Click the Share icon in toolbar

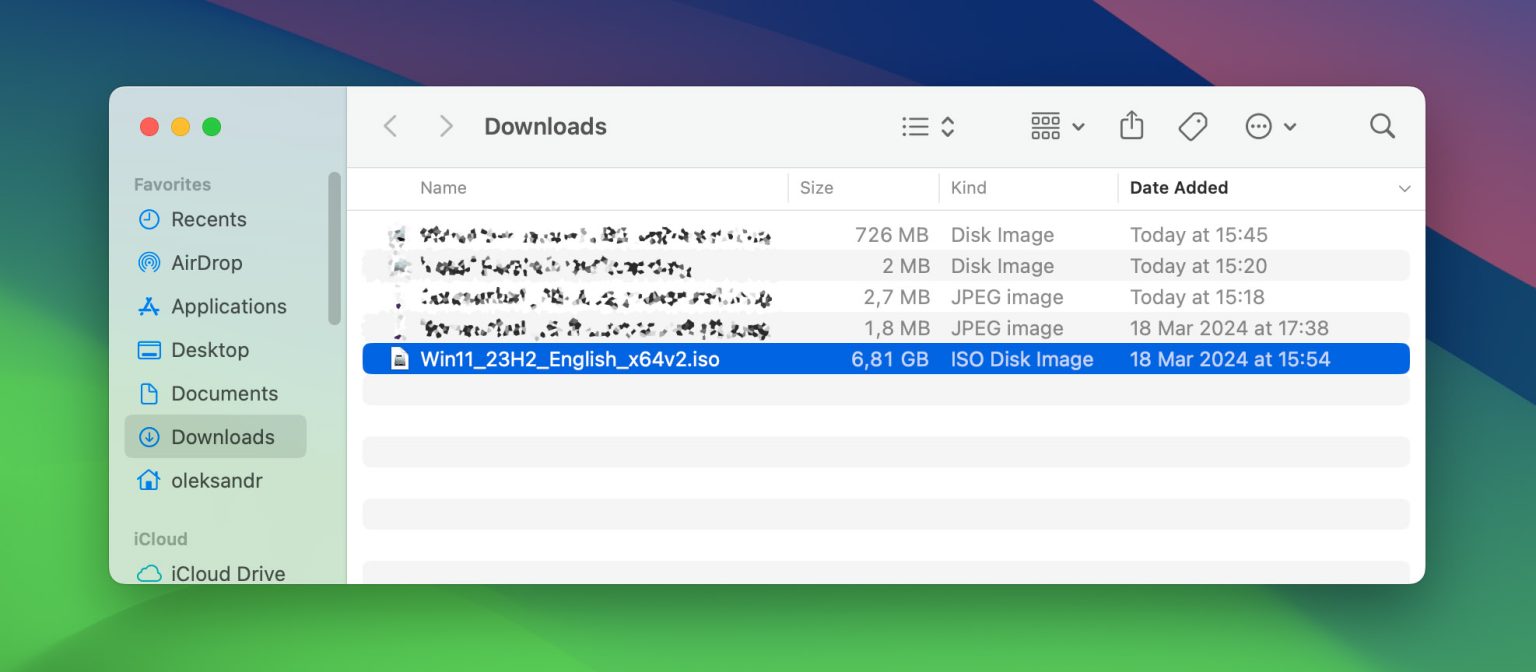[1131, 126]
